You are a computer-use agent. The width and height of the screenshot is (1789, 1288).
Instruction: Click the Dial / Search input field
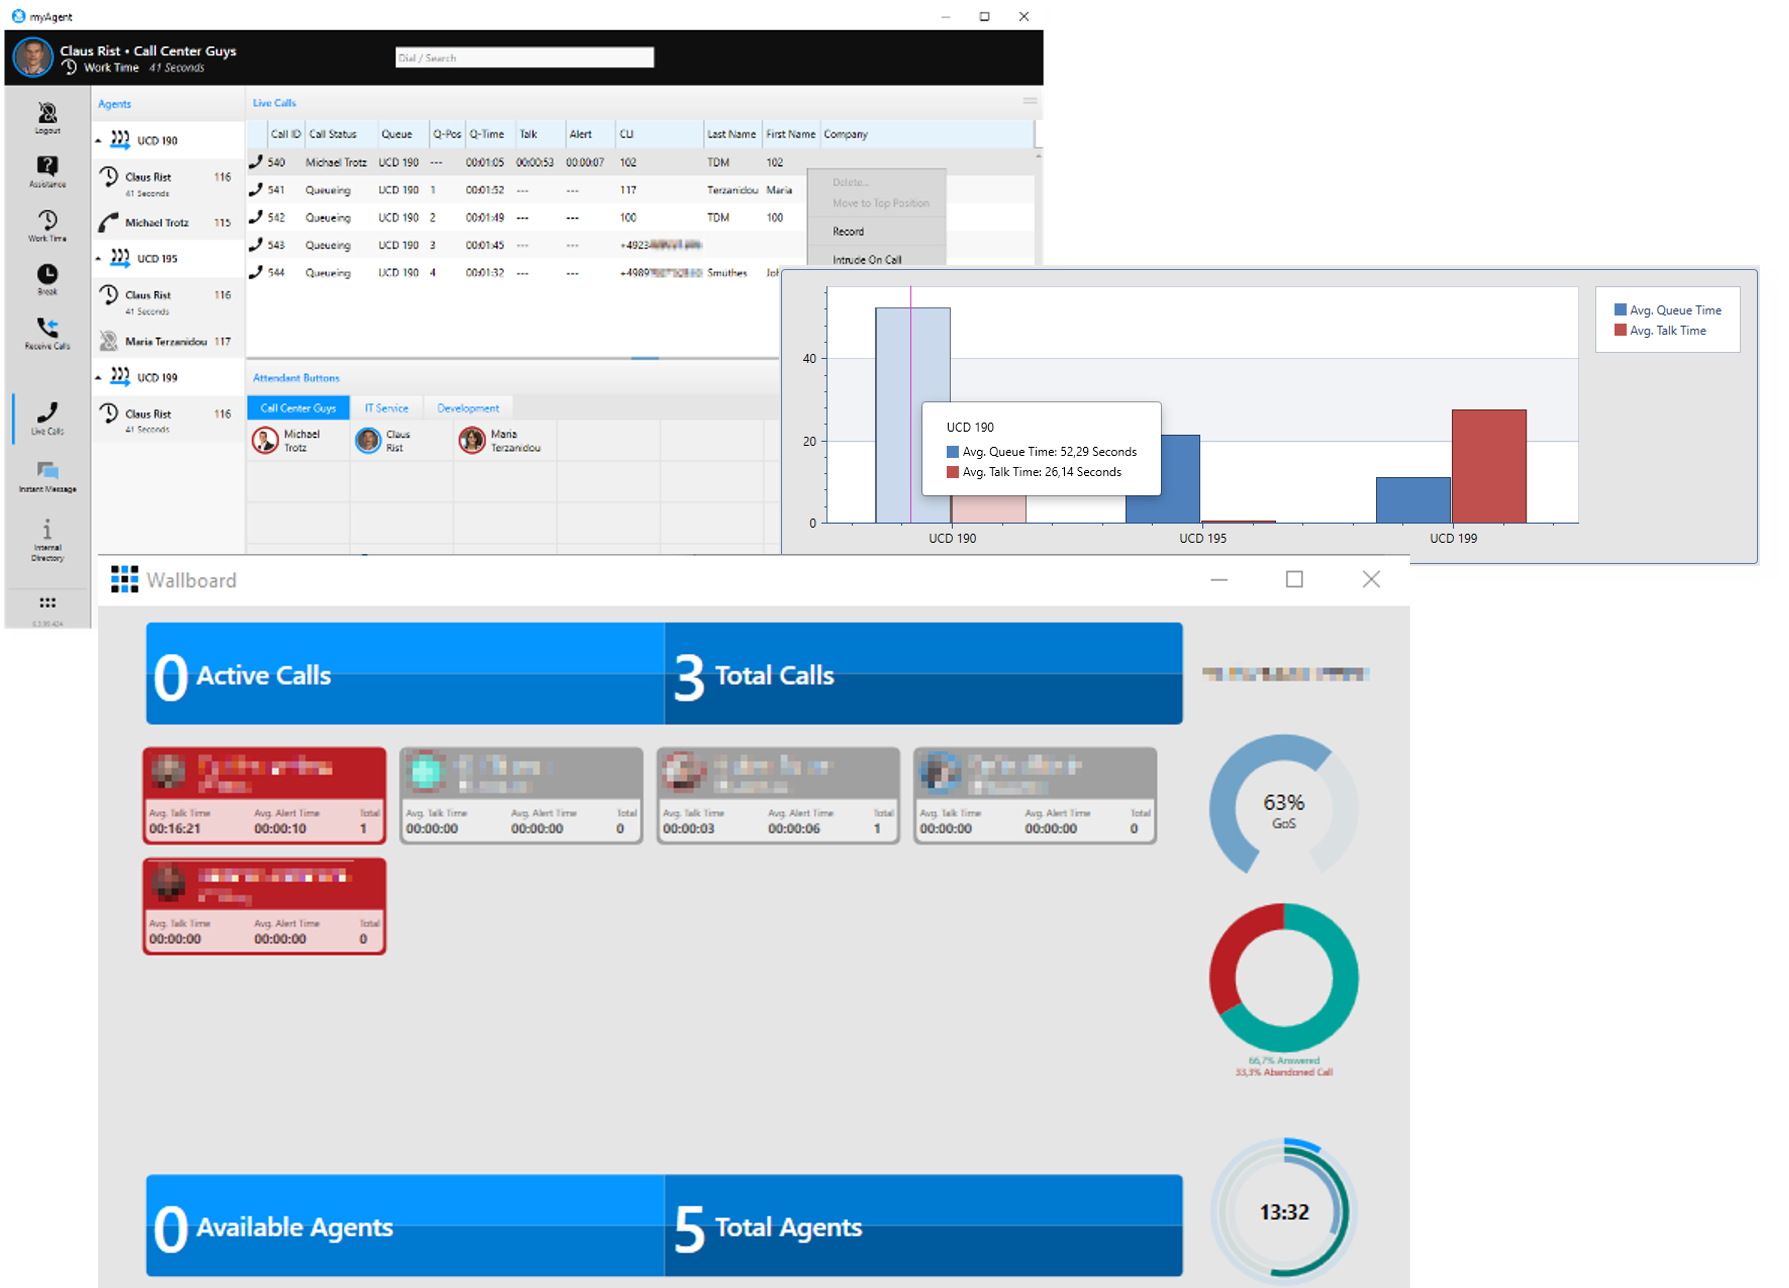coord(525,58)
